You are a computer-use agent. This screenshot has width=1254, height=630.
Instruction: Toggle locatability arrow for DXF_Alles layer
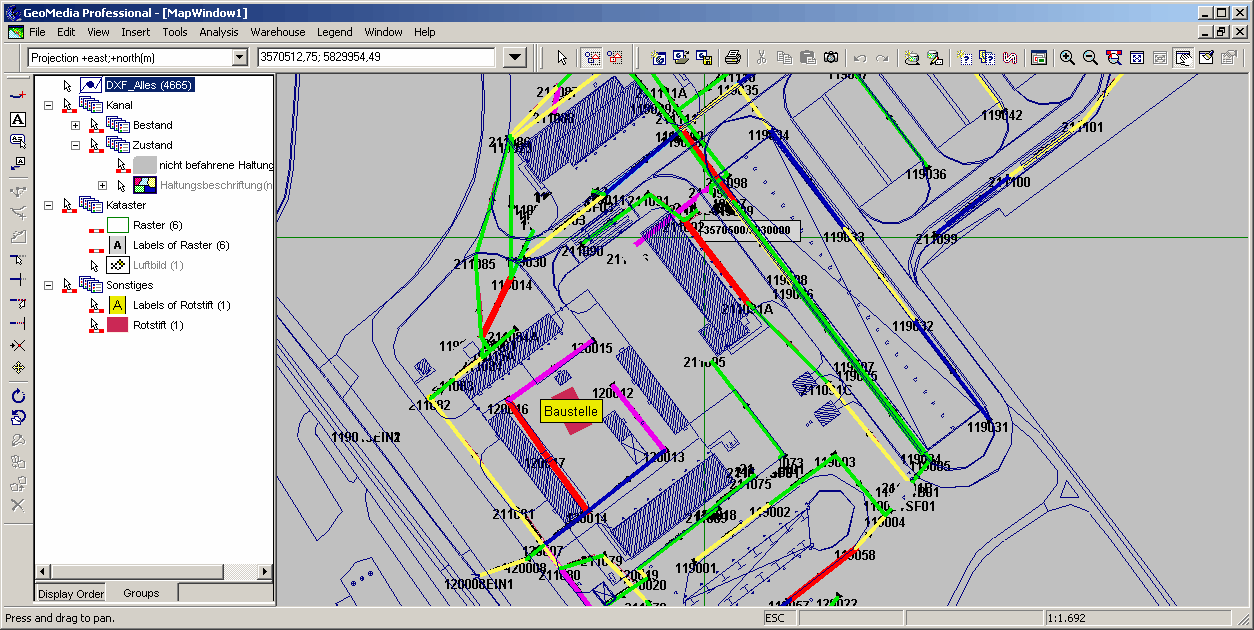coord(68,85)
